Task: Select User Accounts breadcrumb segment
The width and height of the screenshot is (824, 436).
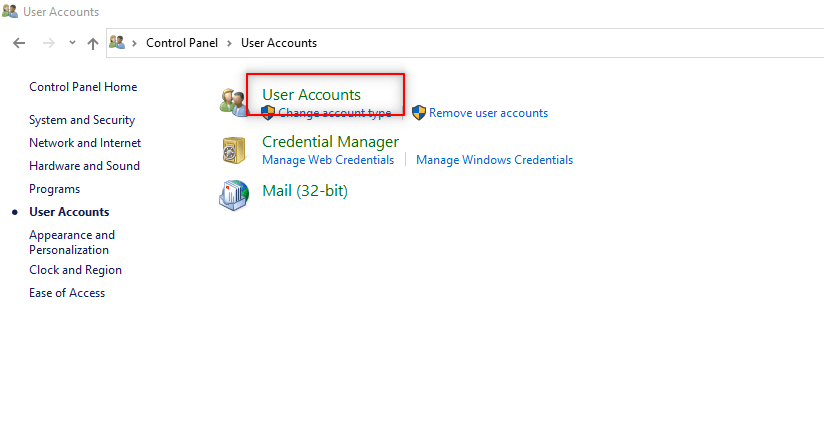Action: point(279,43)
